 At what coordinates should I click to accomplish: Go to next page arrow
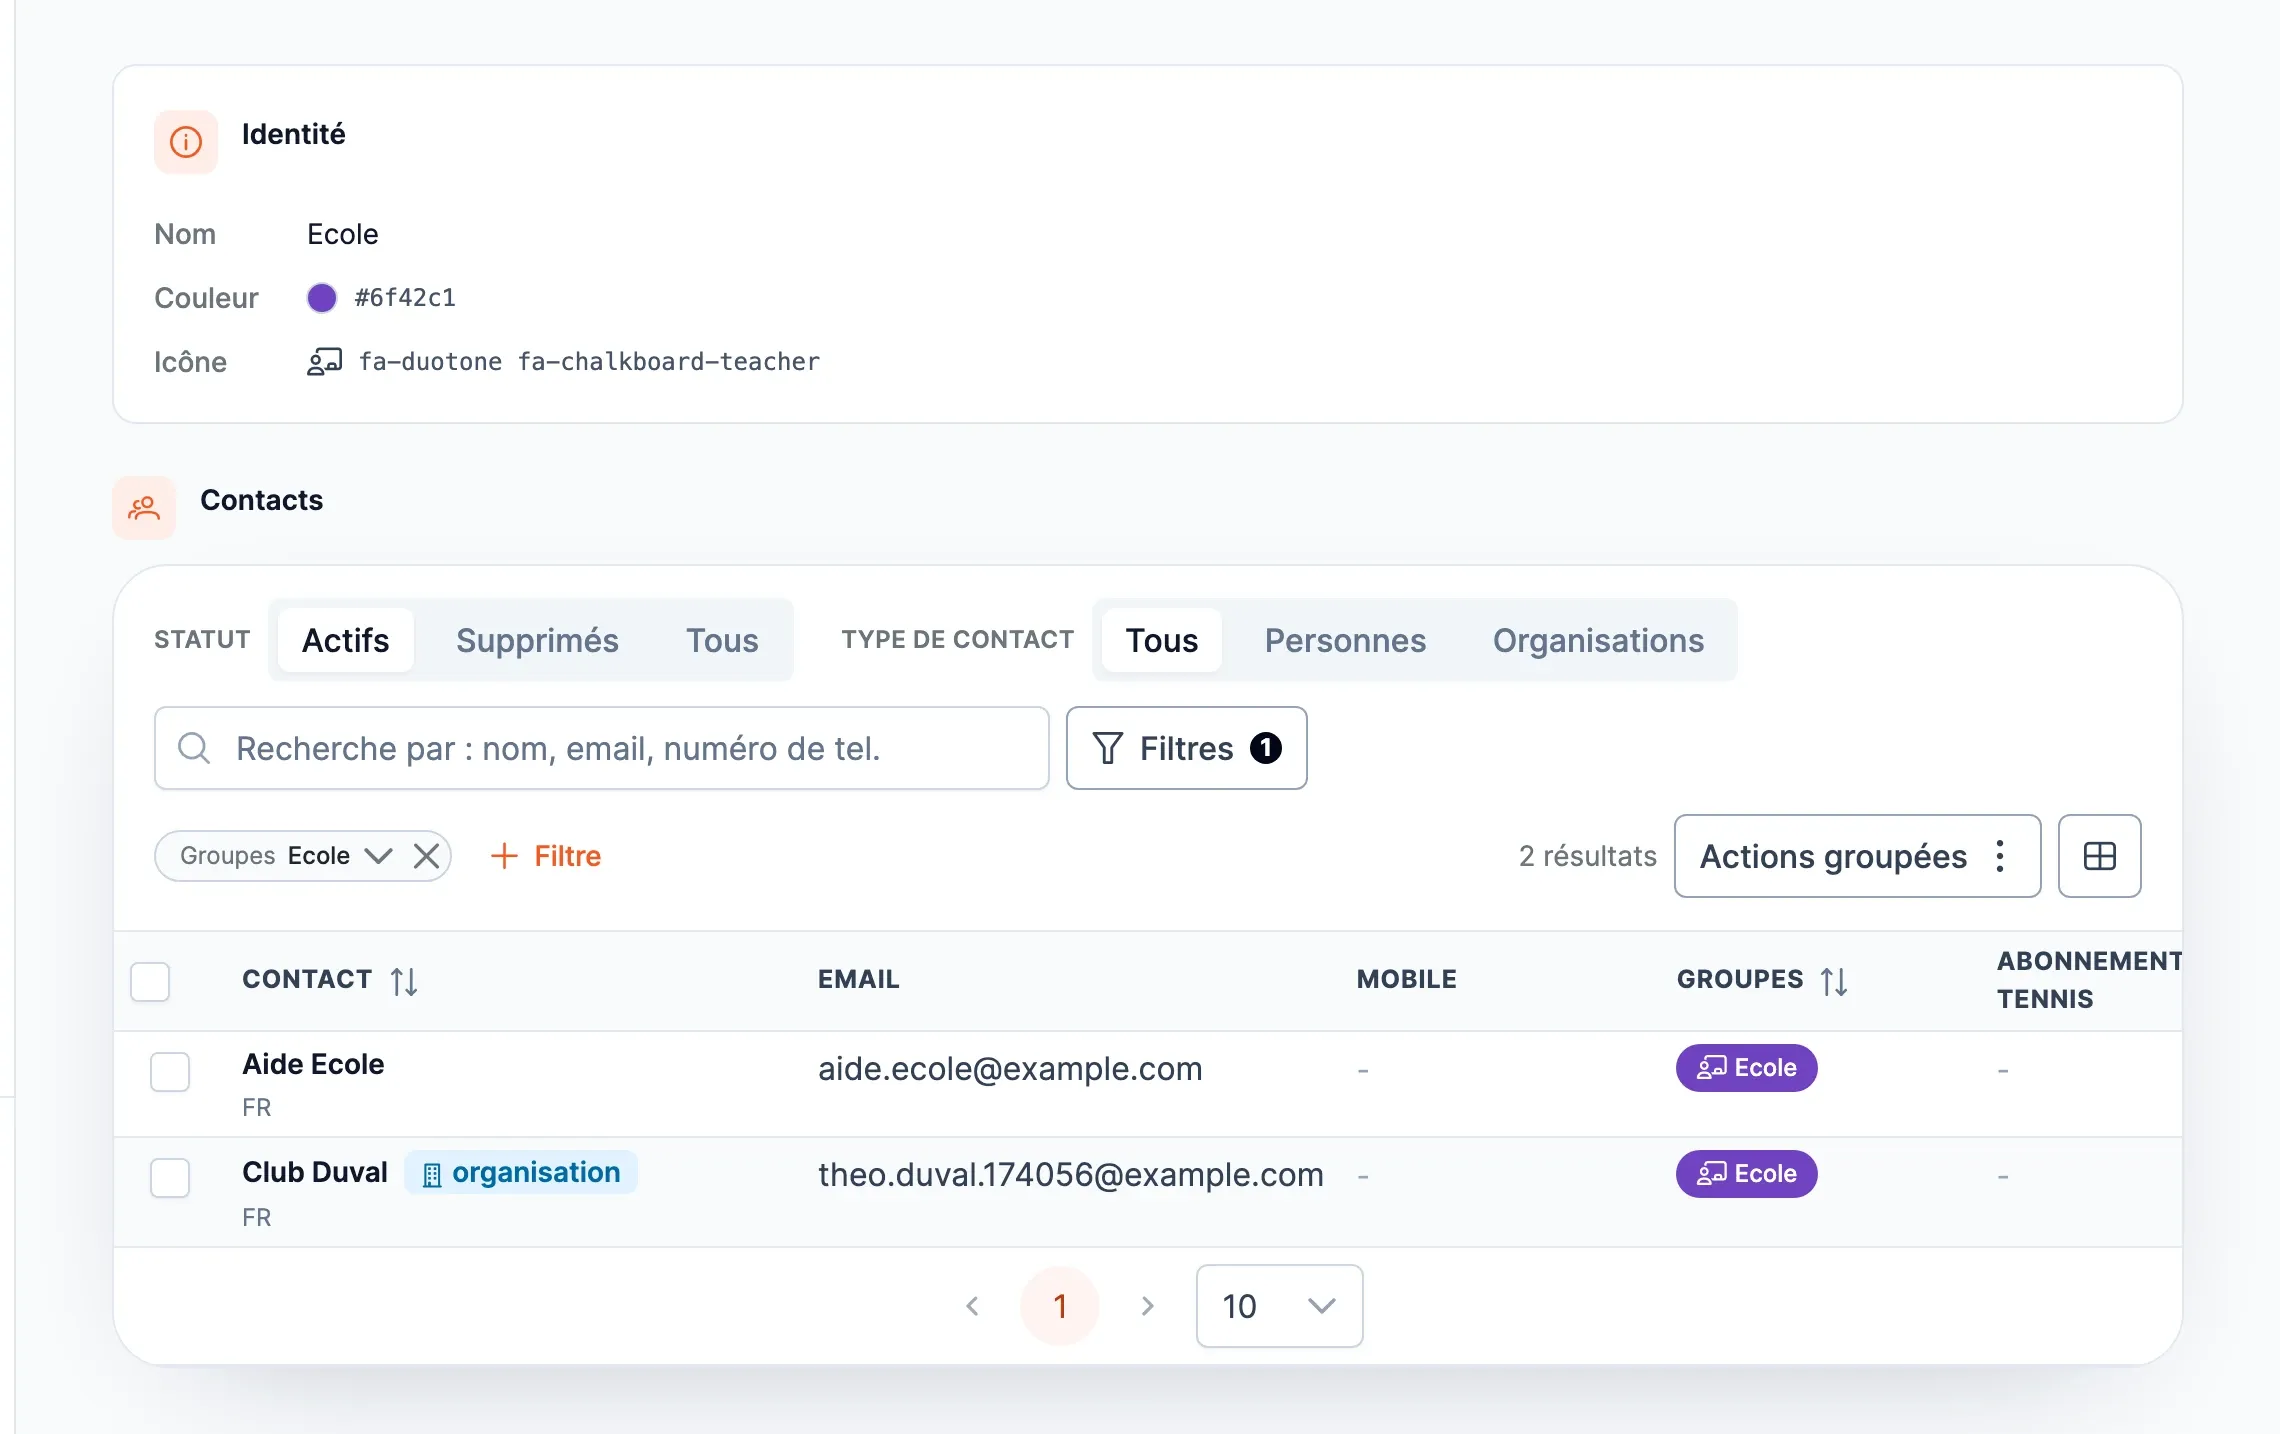click(x=1147, y=1306)
